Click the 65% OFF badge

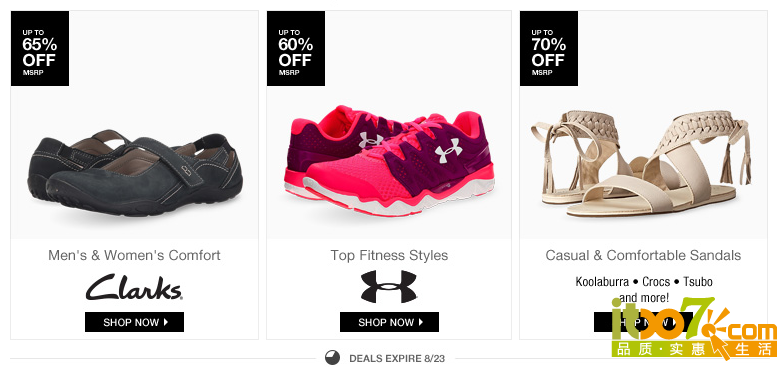pos(40,48)
